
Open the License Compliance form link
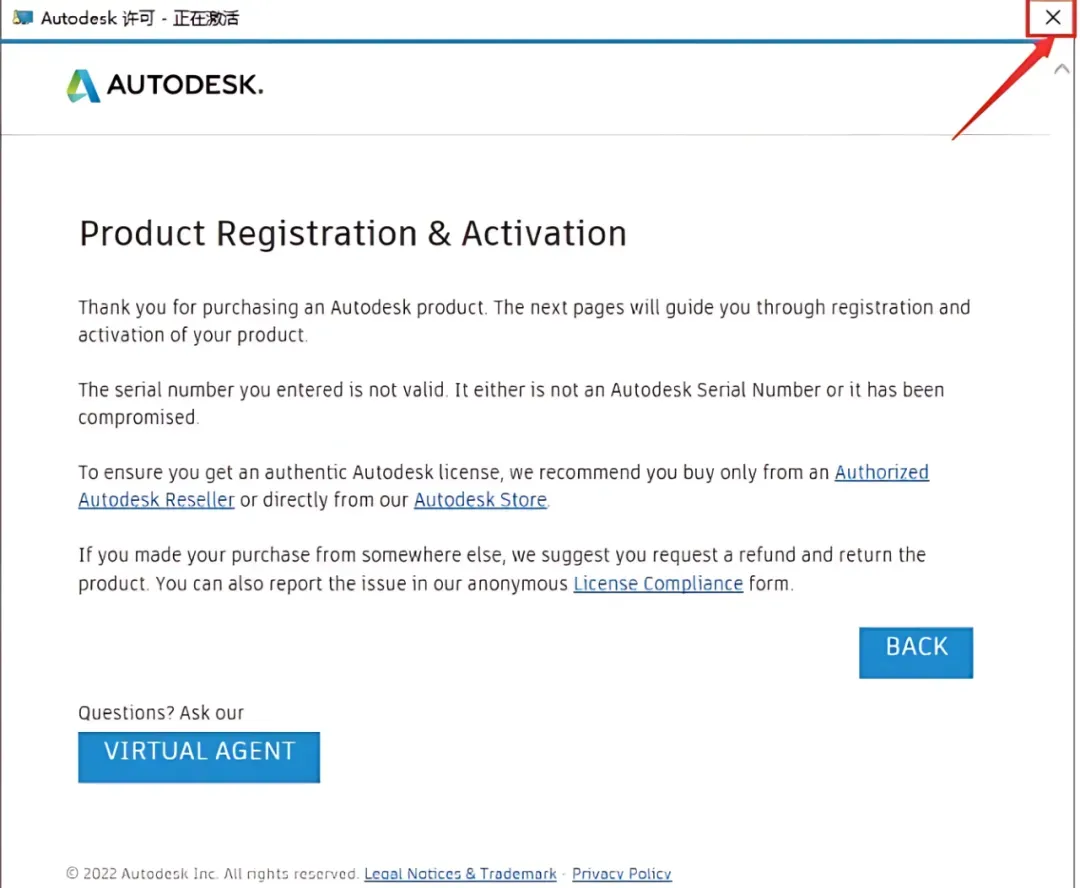pos(658,584)
